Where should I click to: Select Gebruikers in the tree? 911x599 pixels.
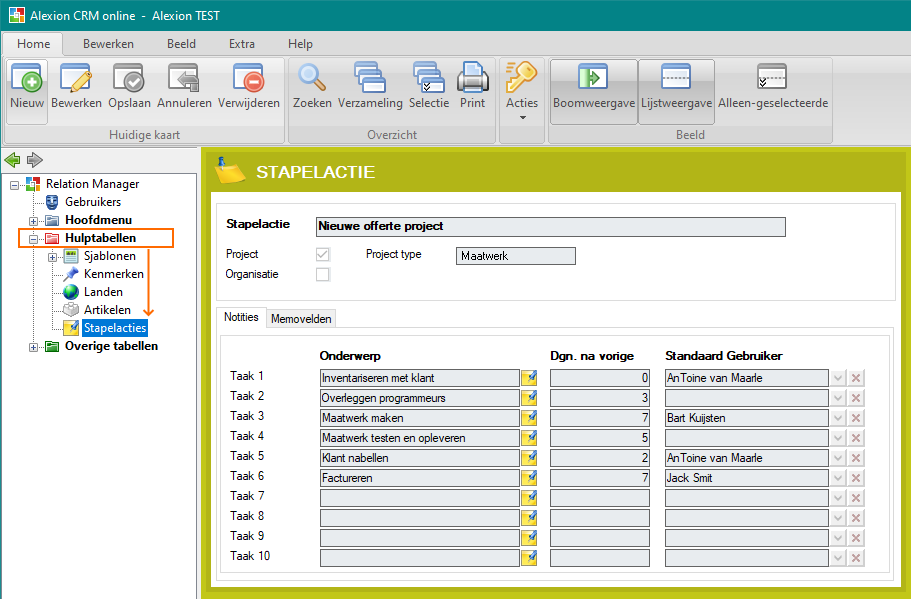tap(93, 202)
